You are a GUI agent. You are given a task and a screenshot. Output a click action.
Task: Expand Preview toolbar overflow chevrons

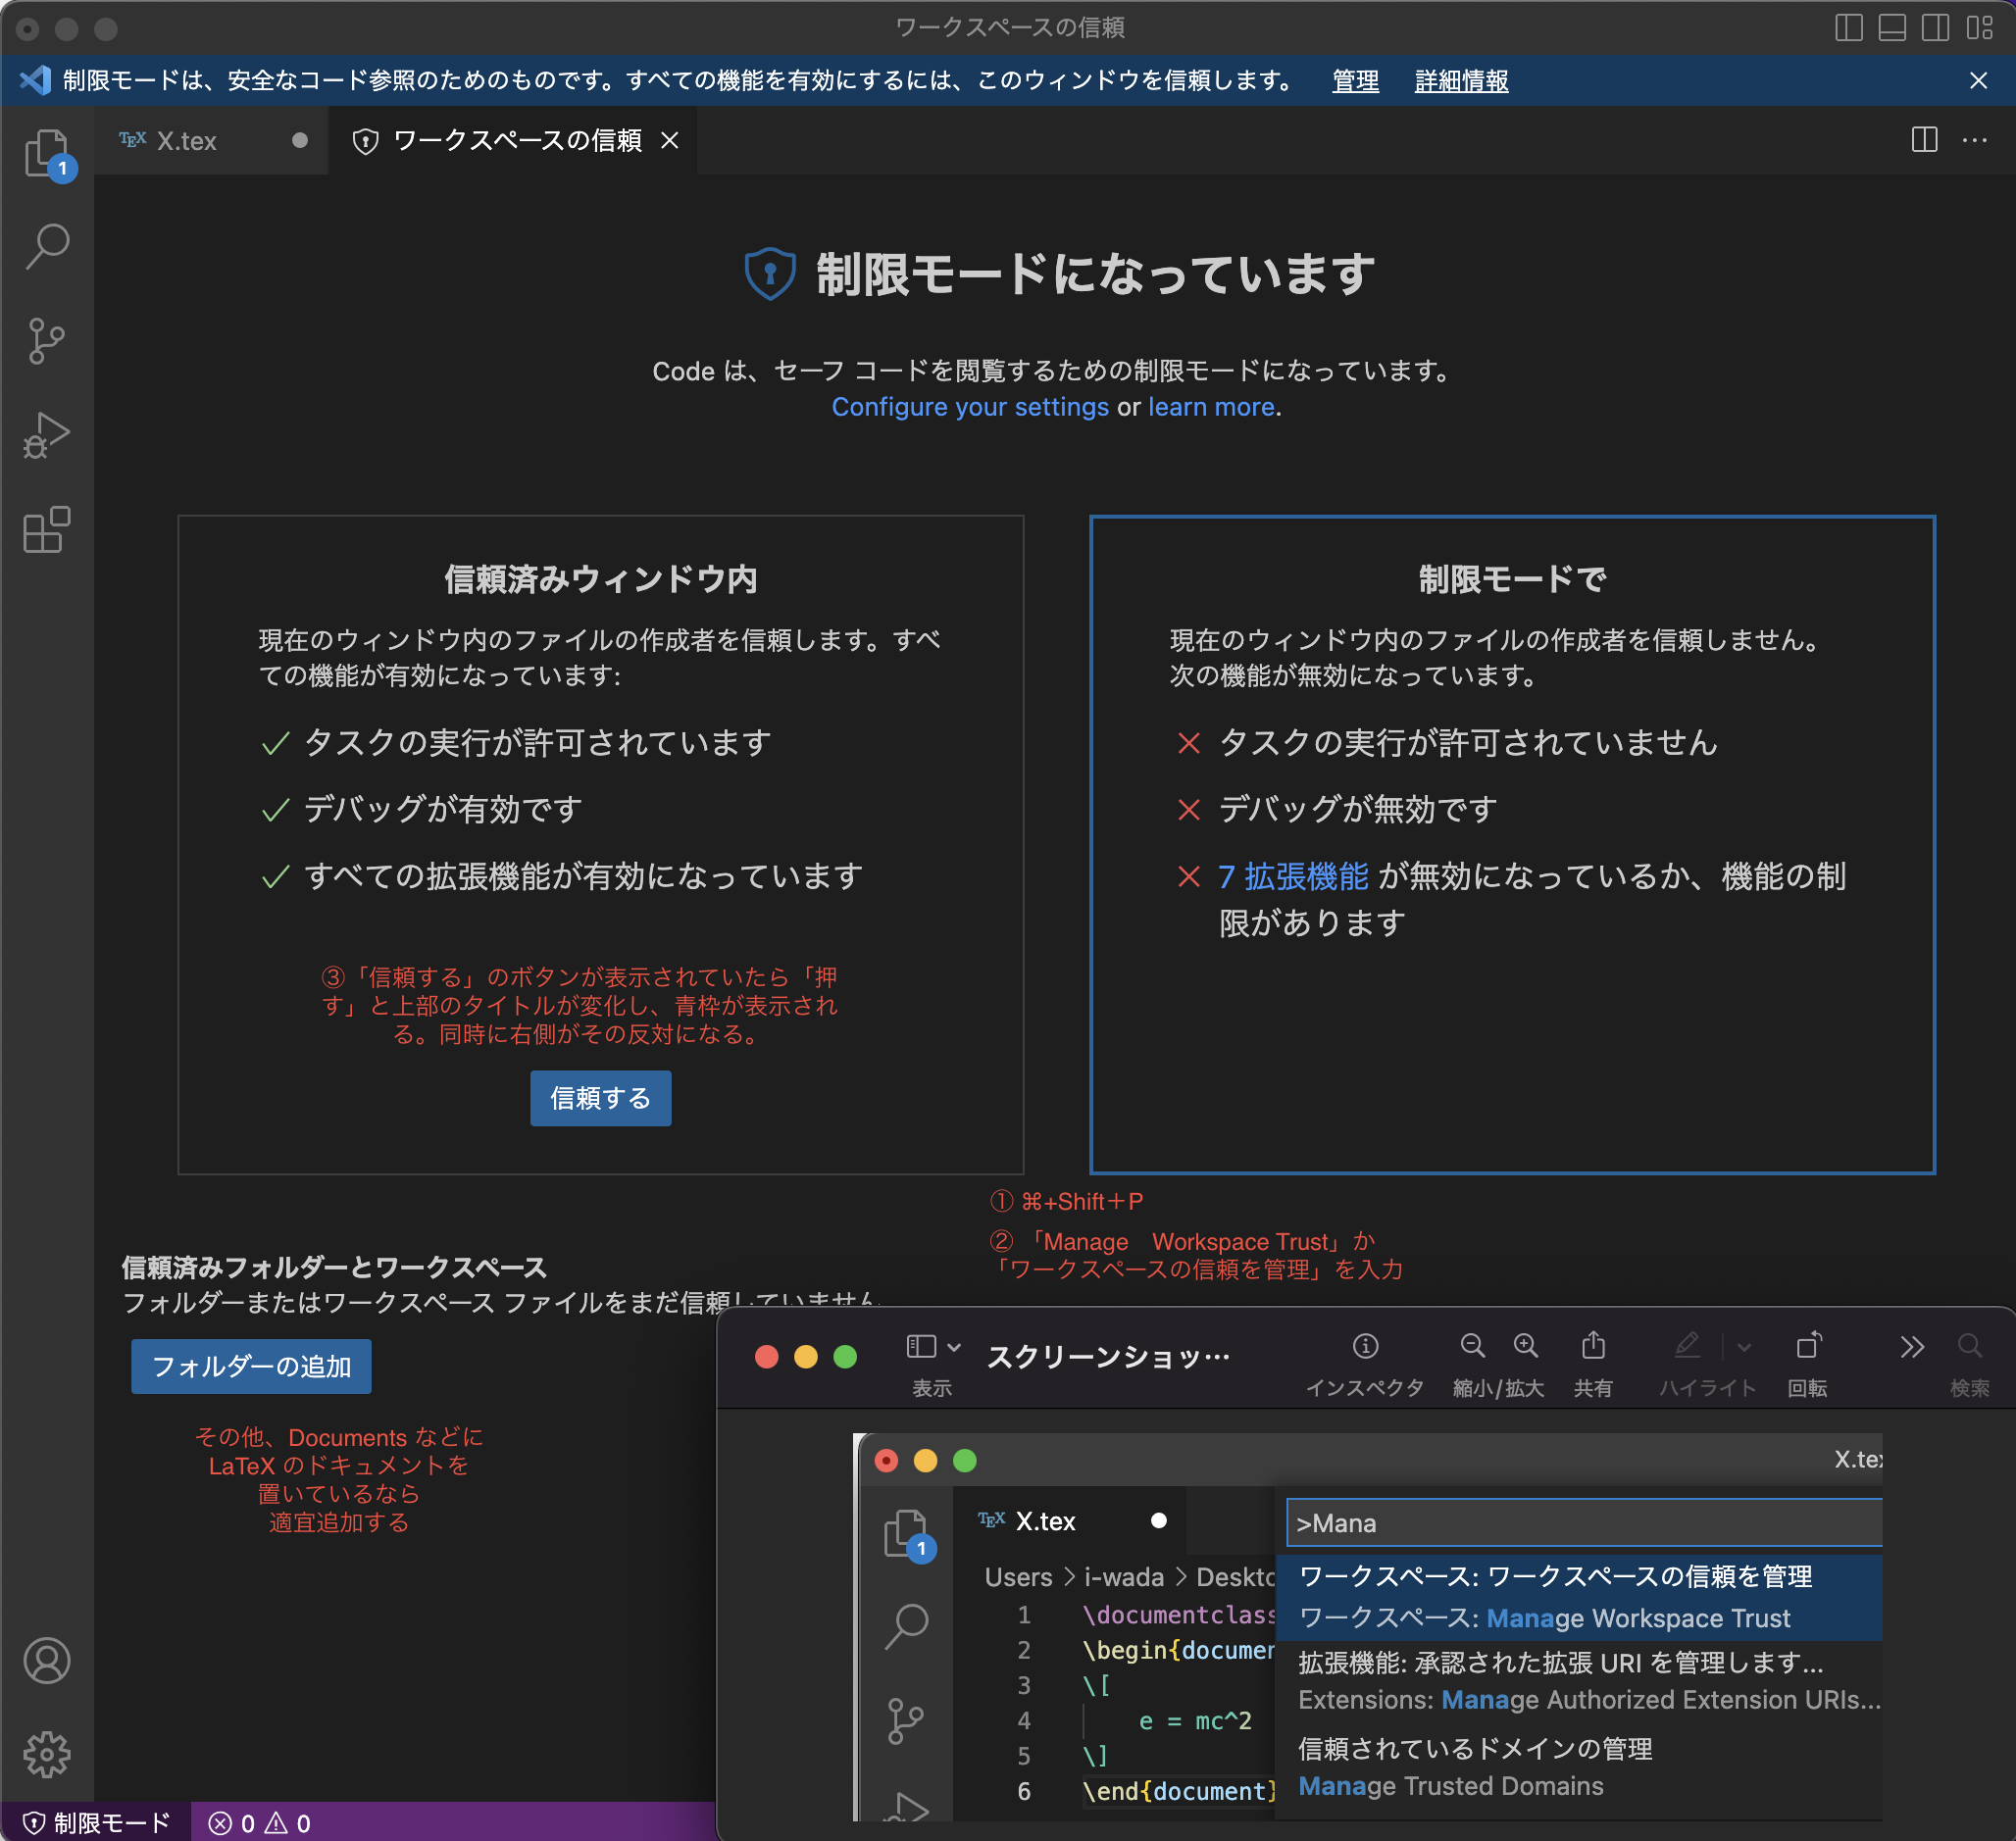click(x=1912, y=1347)
